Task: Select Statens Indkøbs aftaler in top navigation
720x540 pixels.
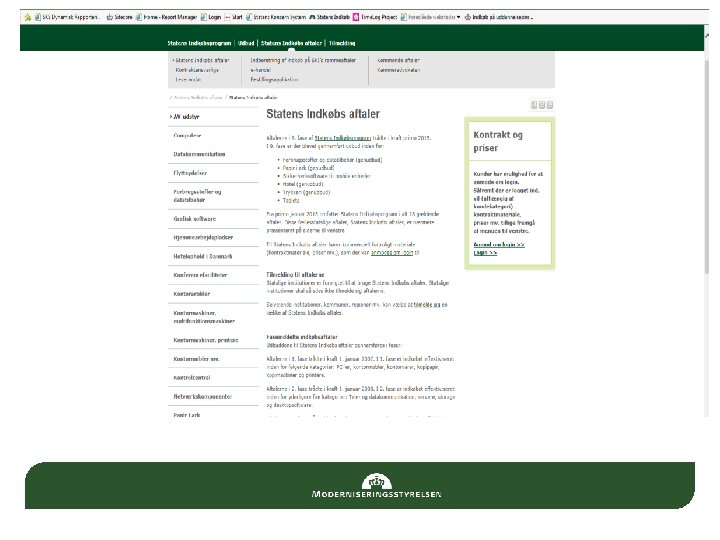Action: coord(291,43)
